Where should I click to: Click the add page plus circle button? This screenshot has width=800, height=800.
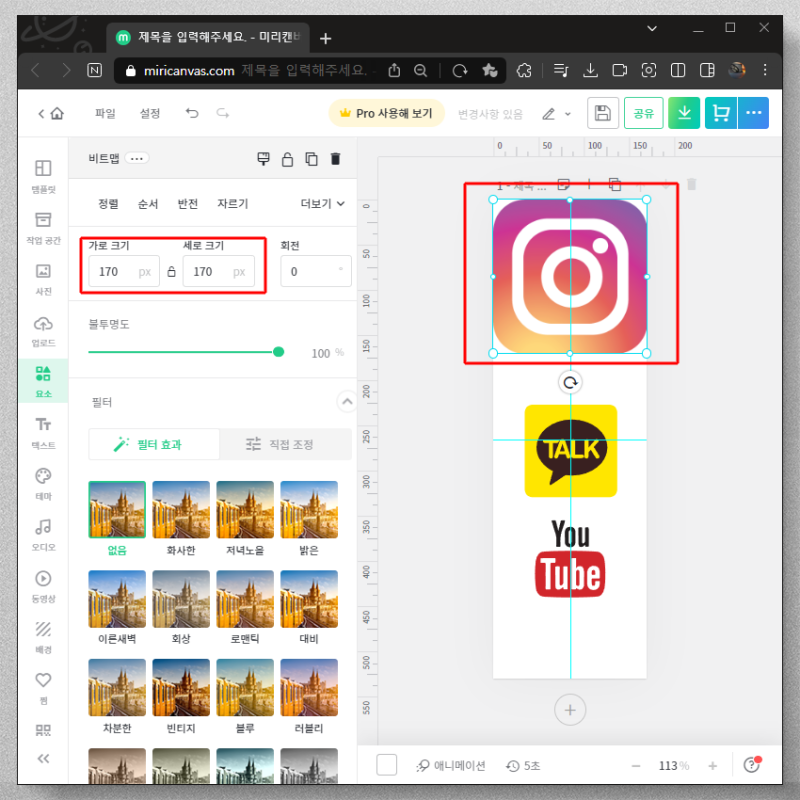tap(570, 710)
